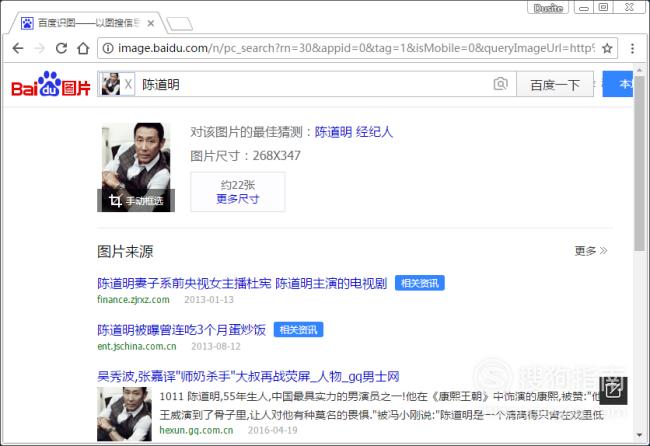Open article 陈道明妻子系前央视女主播杜宪
650x446 pixels.
pyautogui.click(x=242, y=284)
